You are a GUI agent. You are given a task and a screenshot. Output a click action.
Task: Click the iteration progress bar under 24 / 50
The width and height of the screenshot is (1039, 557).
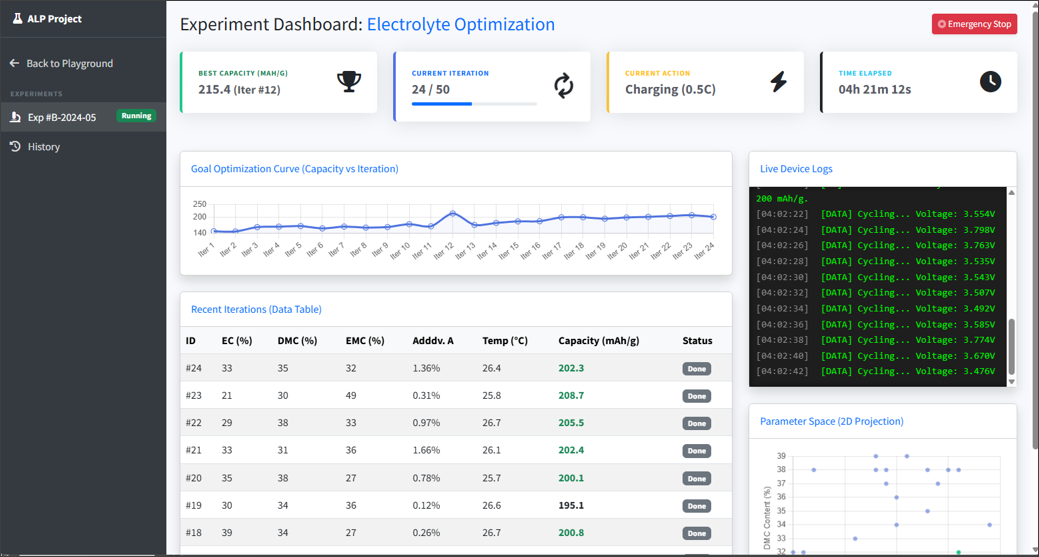(x=474, y=104)
